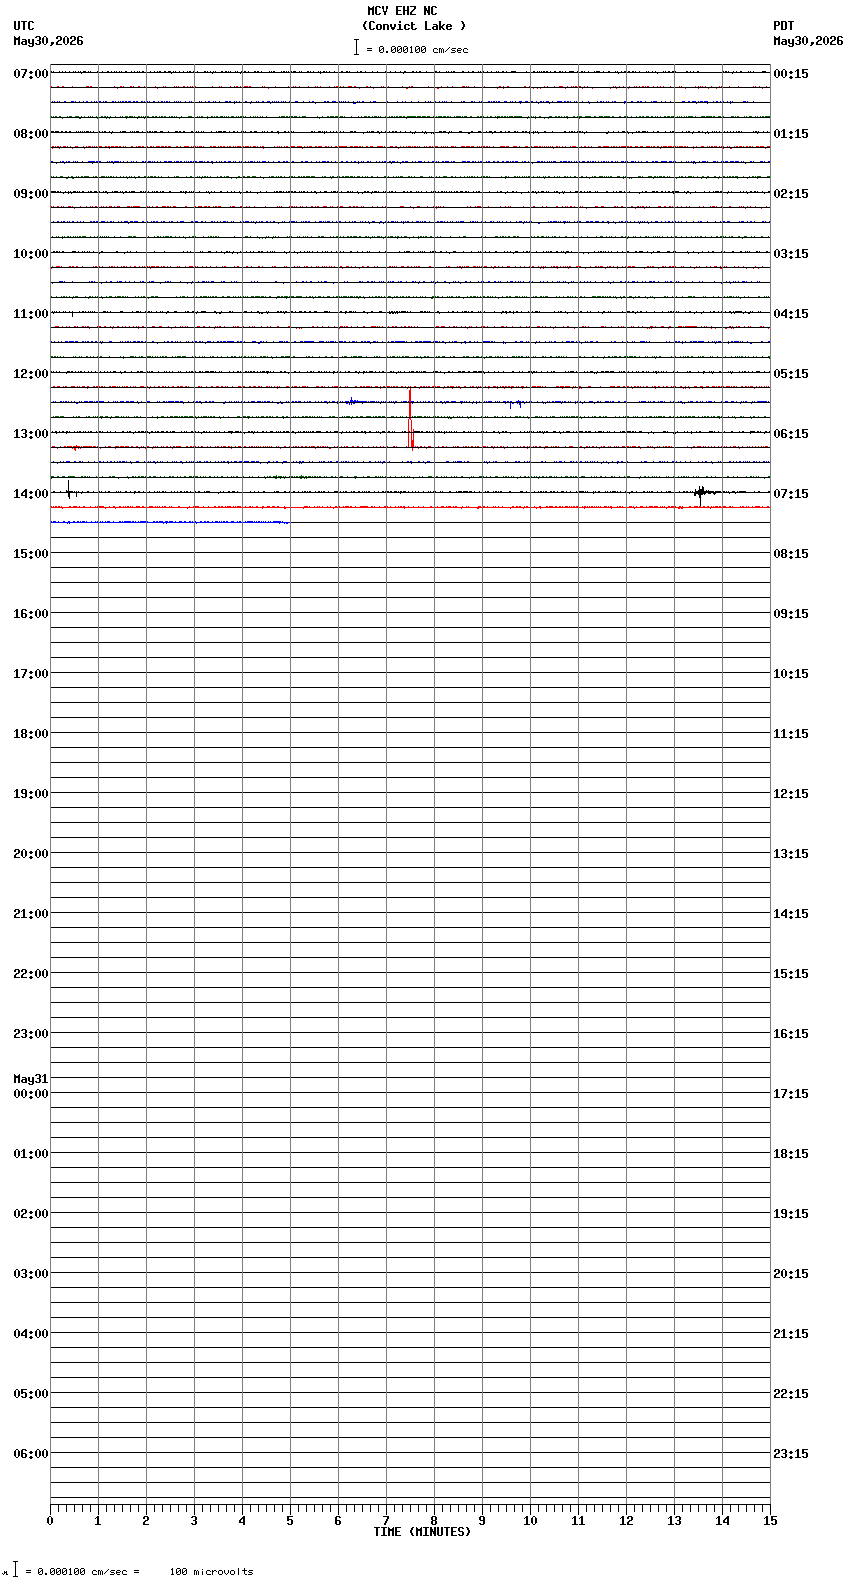Click the large red spike near minute 7.5

pos(410,418)
